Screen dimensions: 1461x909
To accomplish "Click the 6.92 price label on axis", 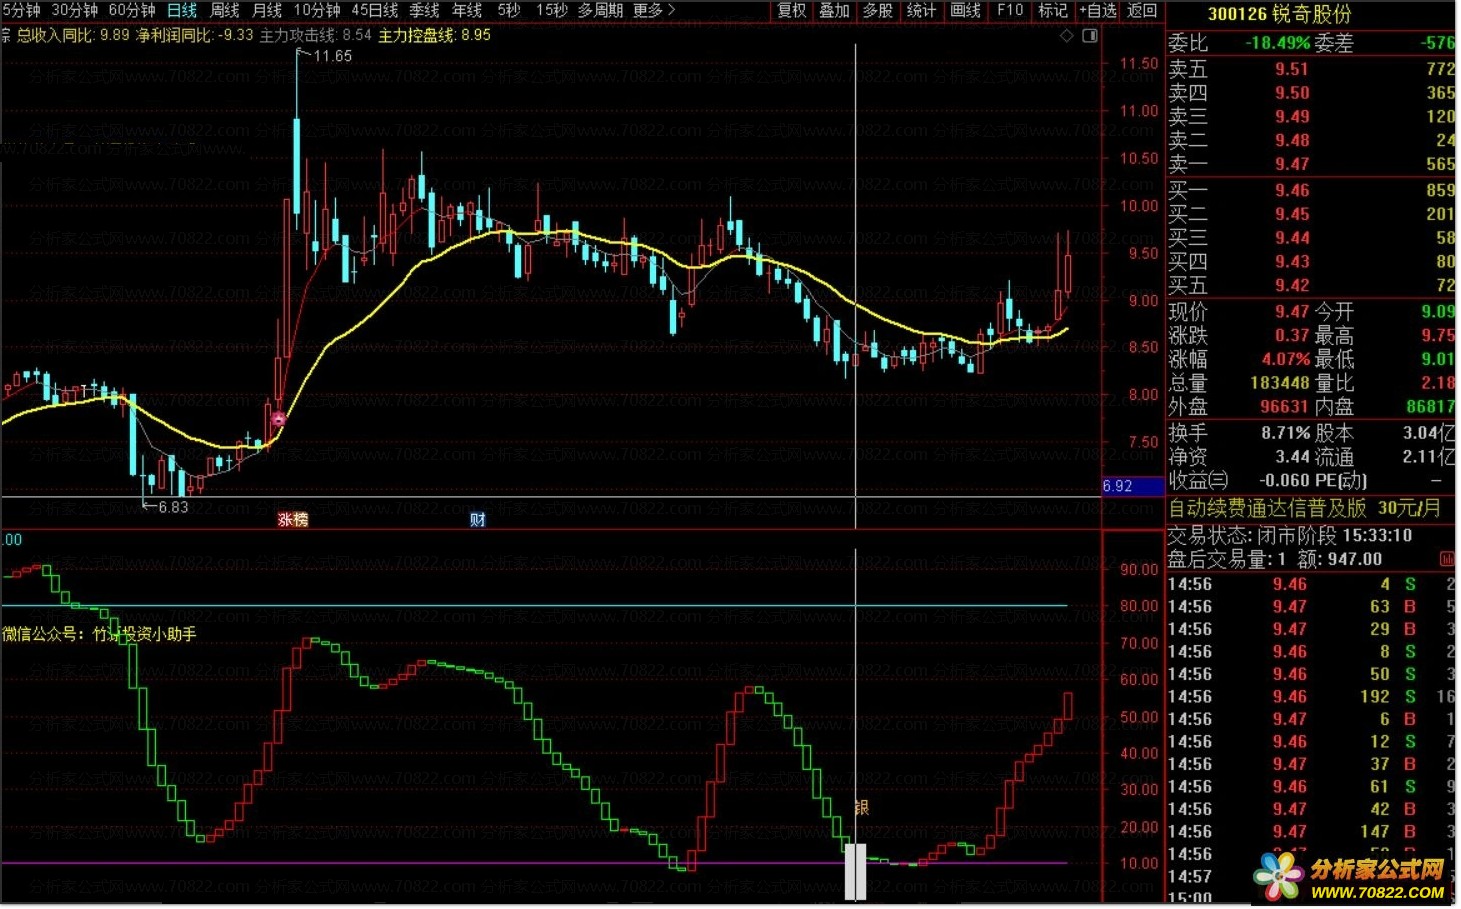I will (1118, 487).
